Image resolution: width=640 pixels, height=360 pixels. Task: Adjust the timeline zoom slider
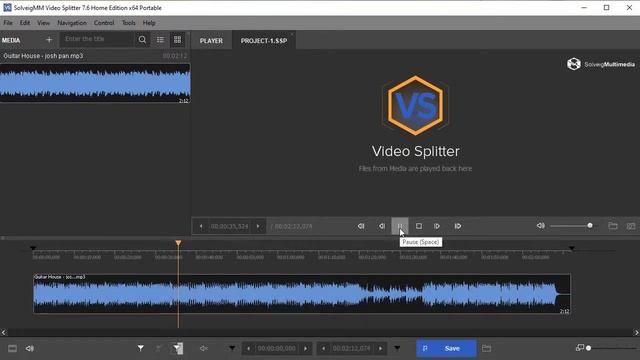[x=612, y=348]
